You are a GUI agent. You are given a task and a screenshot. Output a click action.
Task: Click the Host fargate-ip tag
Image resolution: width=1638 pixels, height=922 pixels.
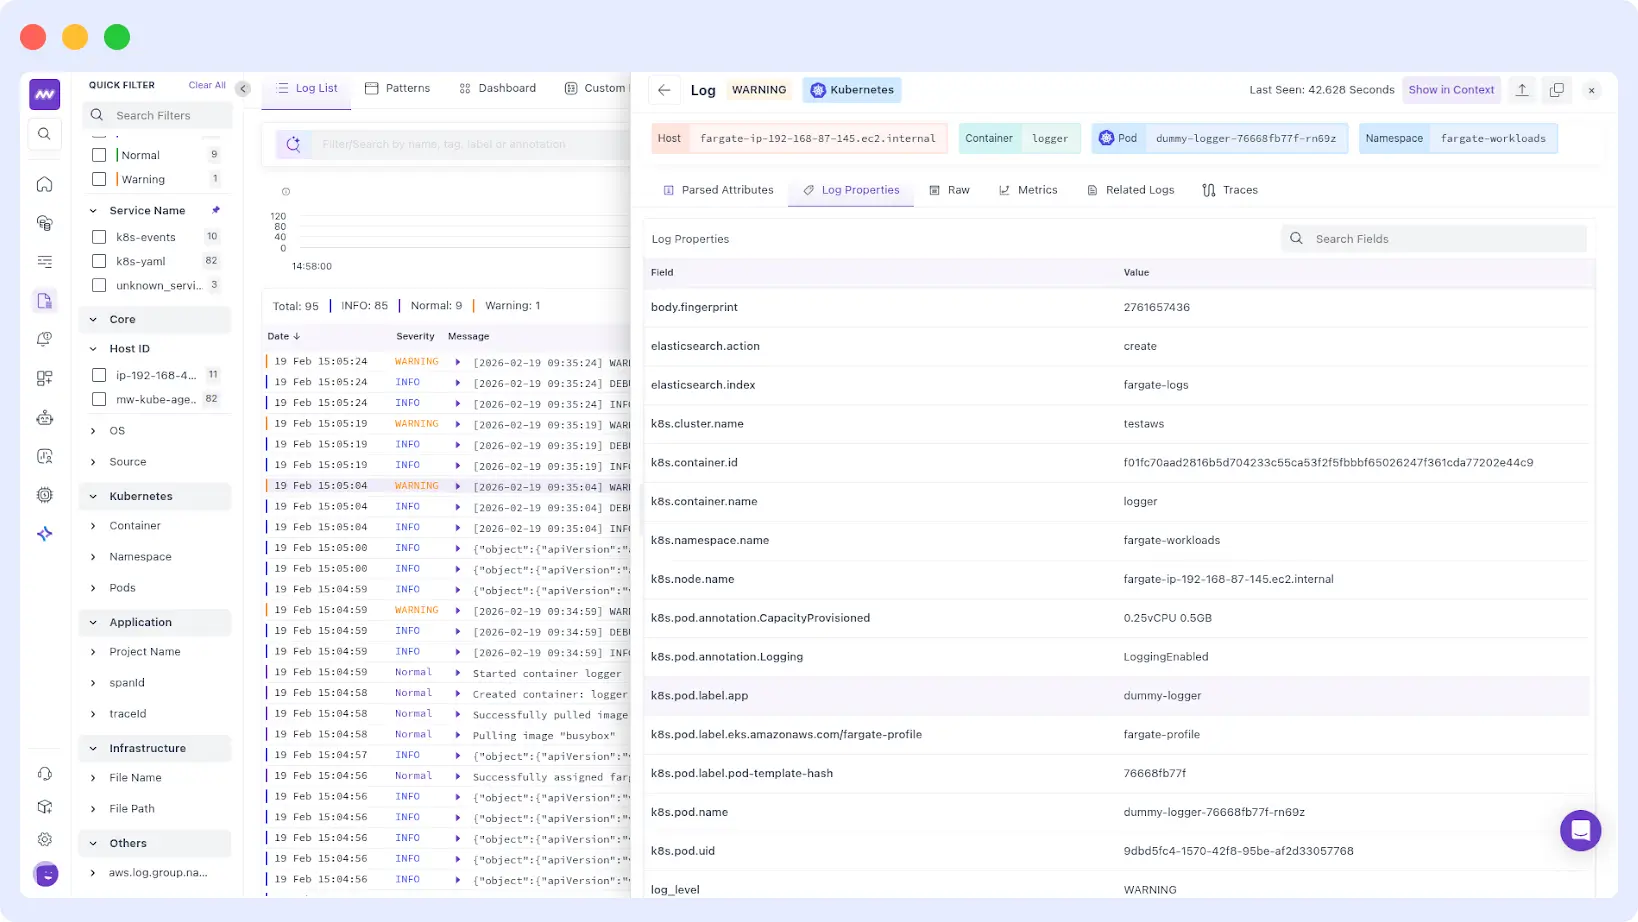point(799,138)
